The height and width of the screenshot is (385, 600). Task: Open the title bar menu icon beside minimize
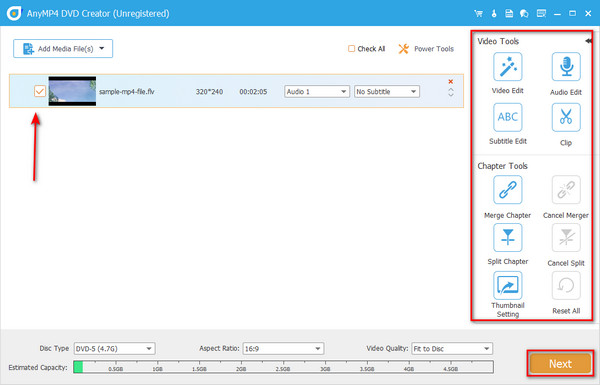click(x=541, y=14)
